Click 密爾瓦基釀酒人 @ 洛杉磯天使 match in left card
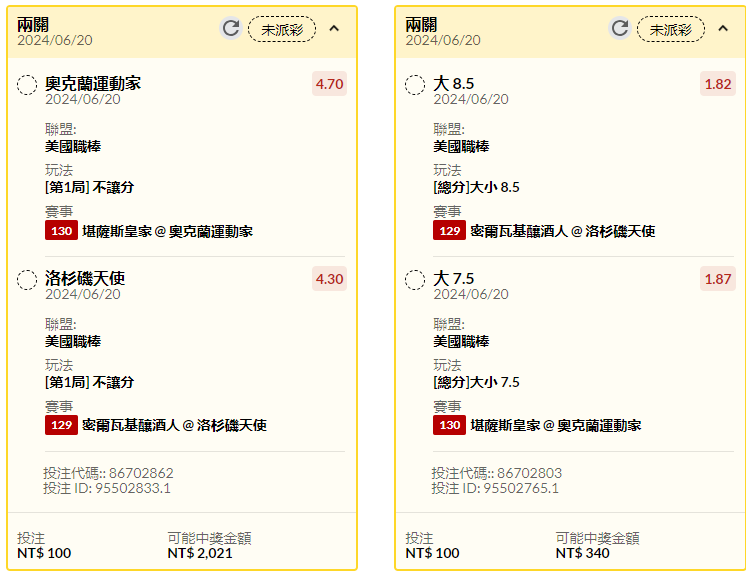Viewport: 746px width, 571px height. pyautogui.click(x=175, y=425)
